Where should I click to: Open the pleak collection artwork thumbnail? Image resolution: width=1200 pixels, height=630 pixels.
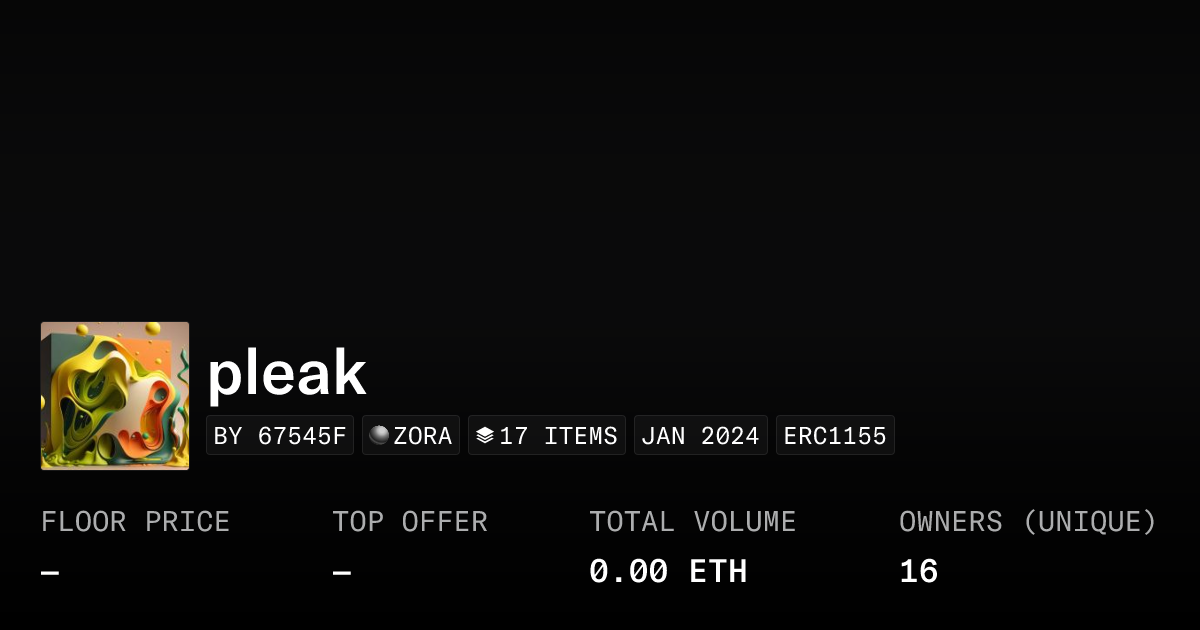[x=115, y=396]
